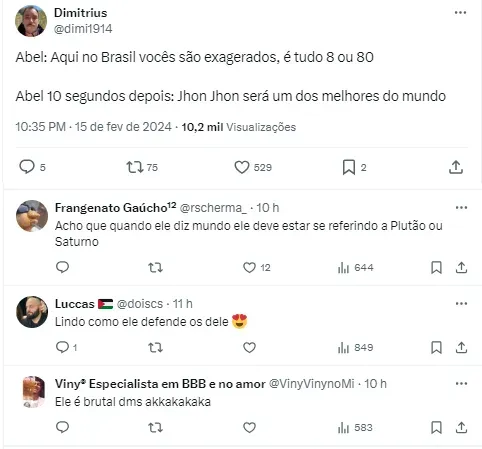The width and height of the screenshot is (482, 449).
Task: Open the @rscherma_ profile handle
Action: [x=213, y=208]
